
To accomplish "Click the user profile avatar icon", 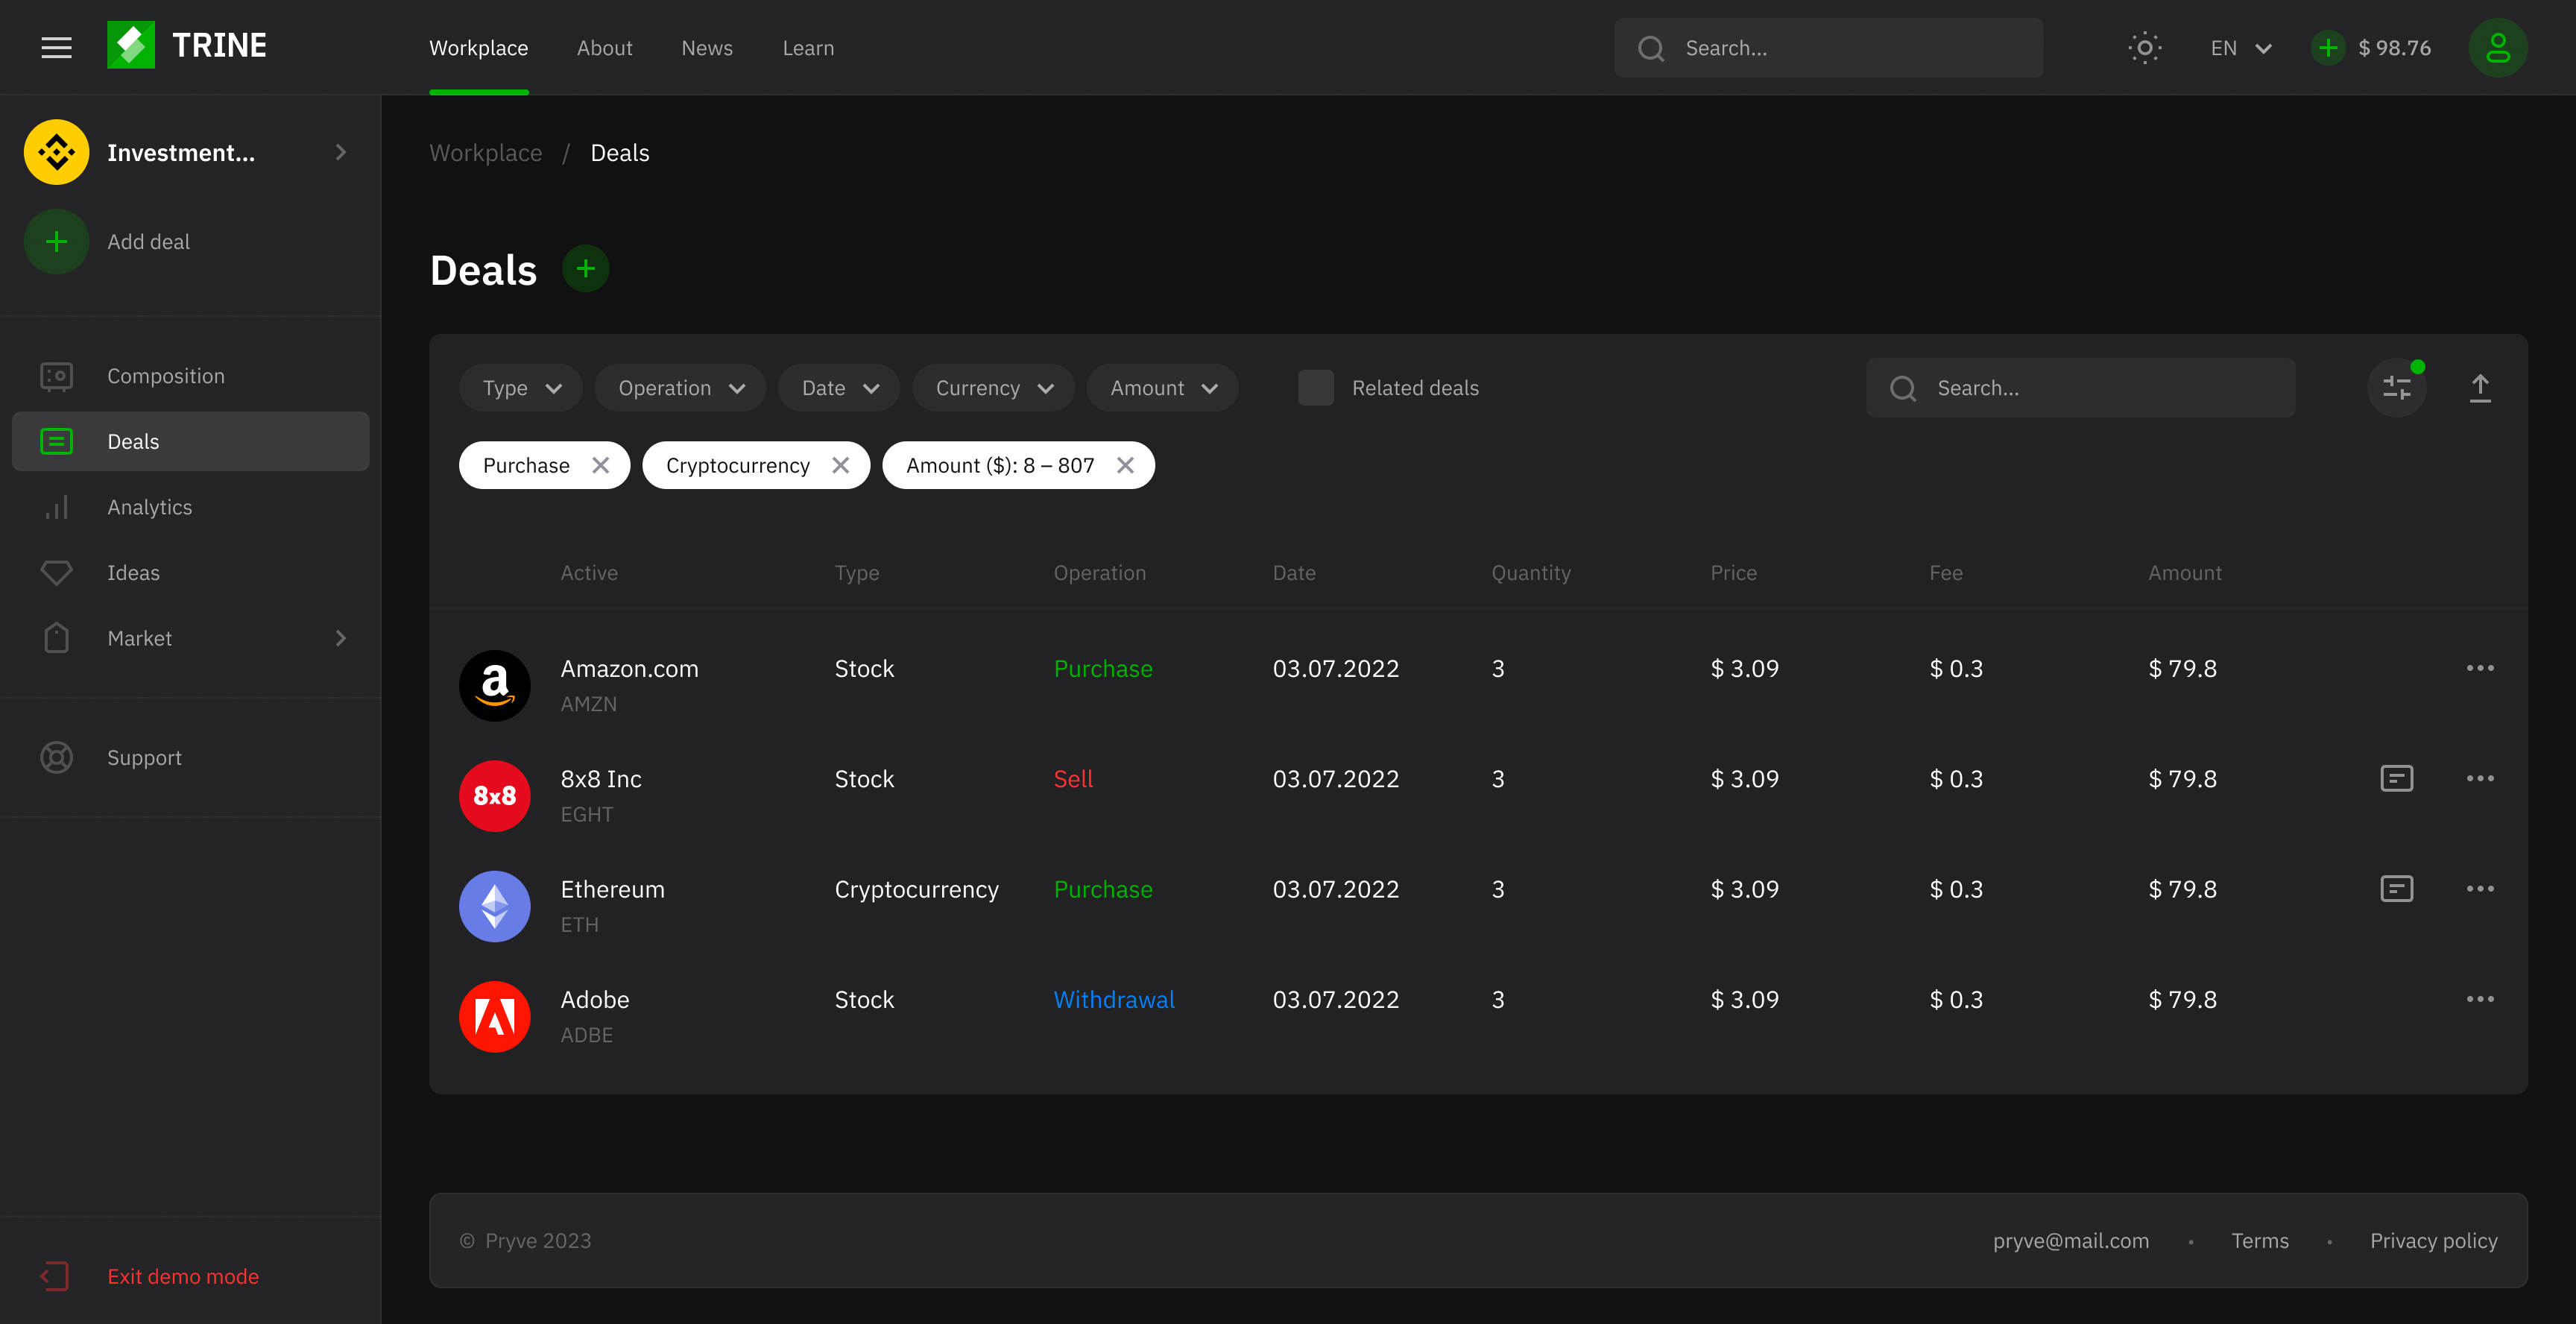I will pos(2497,47).
